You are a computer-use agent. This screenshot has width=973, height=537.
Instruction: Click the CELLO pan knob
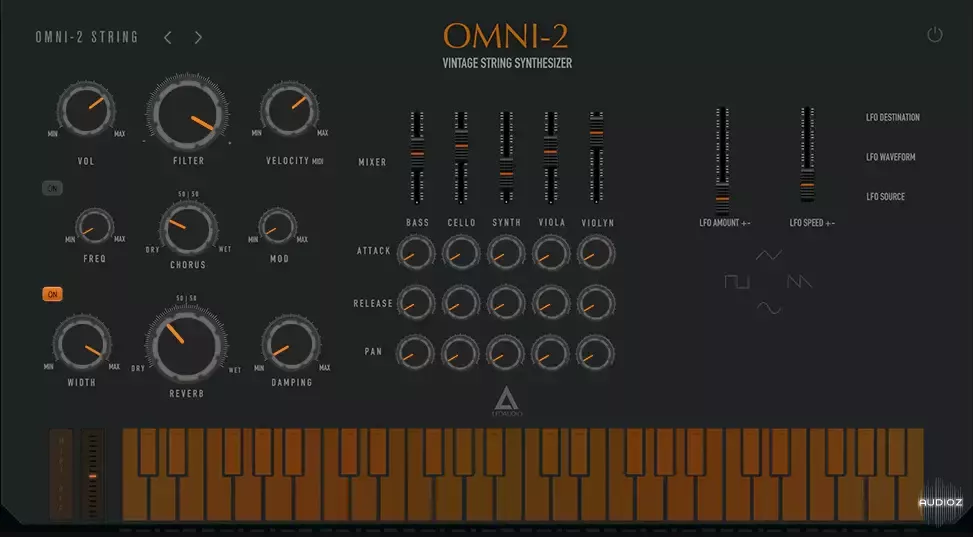click(460, 353)
